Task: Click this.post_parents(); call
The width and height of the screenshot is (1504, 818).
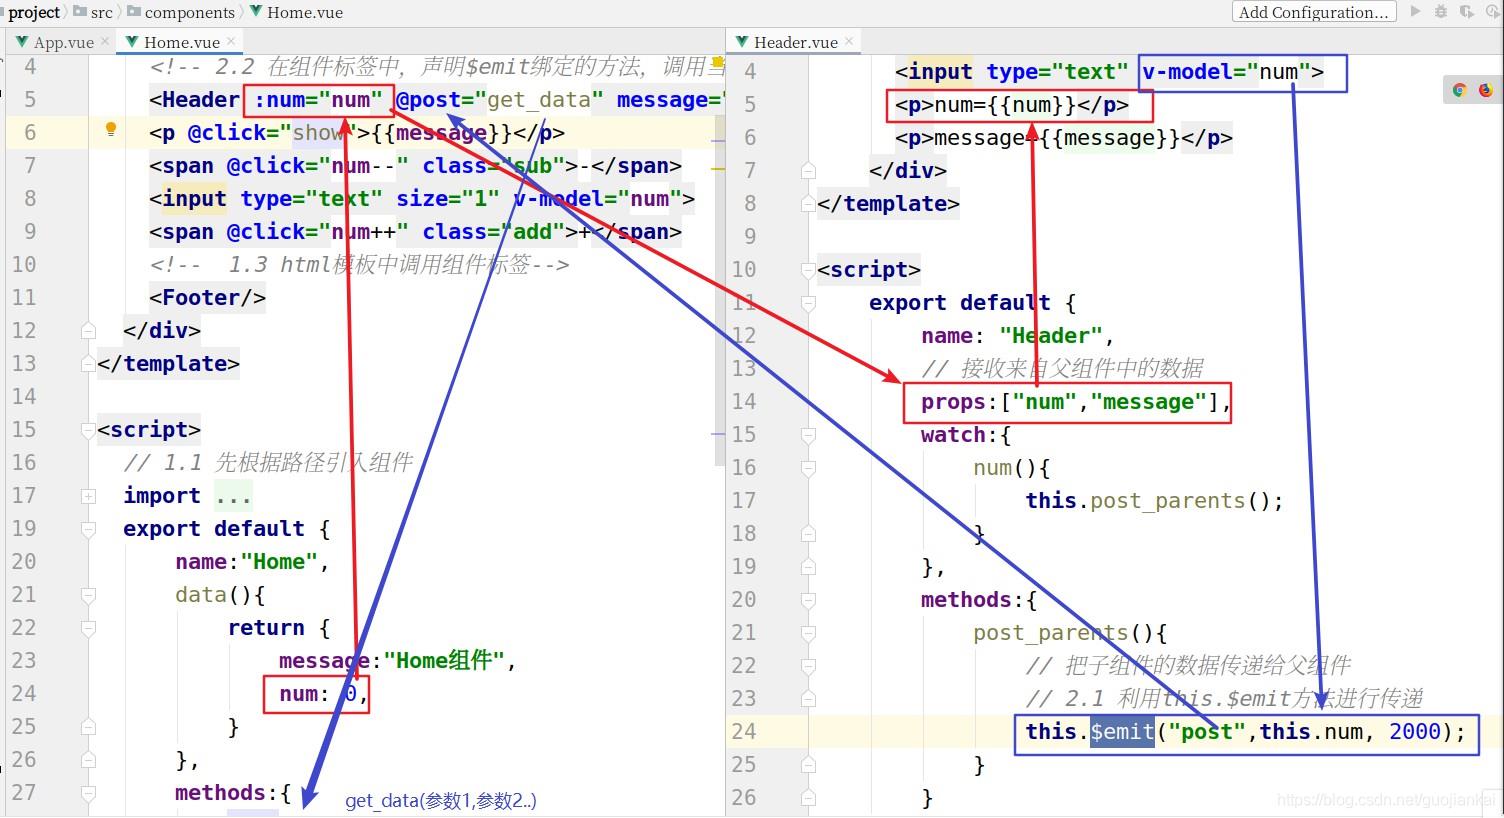Action: click(x=1154, y=501)
